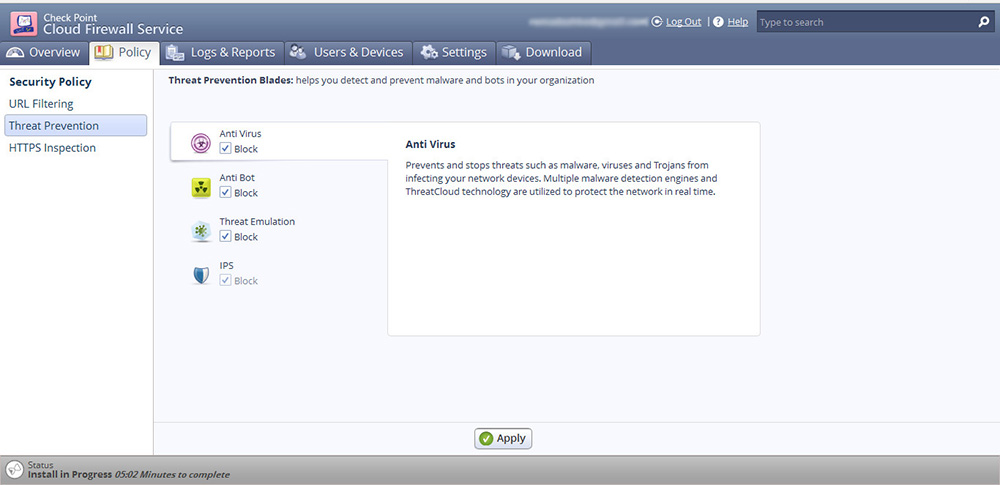Image resolution: width=1000 pixels, height=485 pixels.
Task: Open the Users & Devices tab
Action: (347, 53)
